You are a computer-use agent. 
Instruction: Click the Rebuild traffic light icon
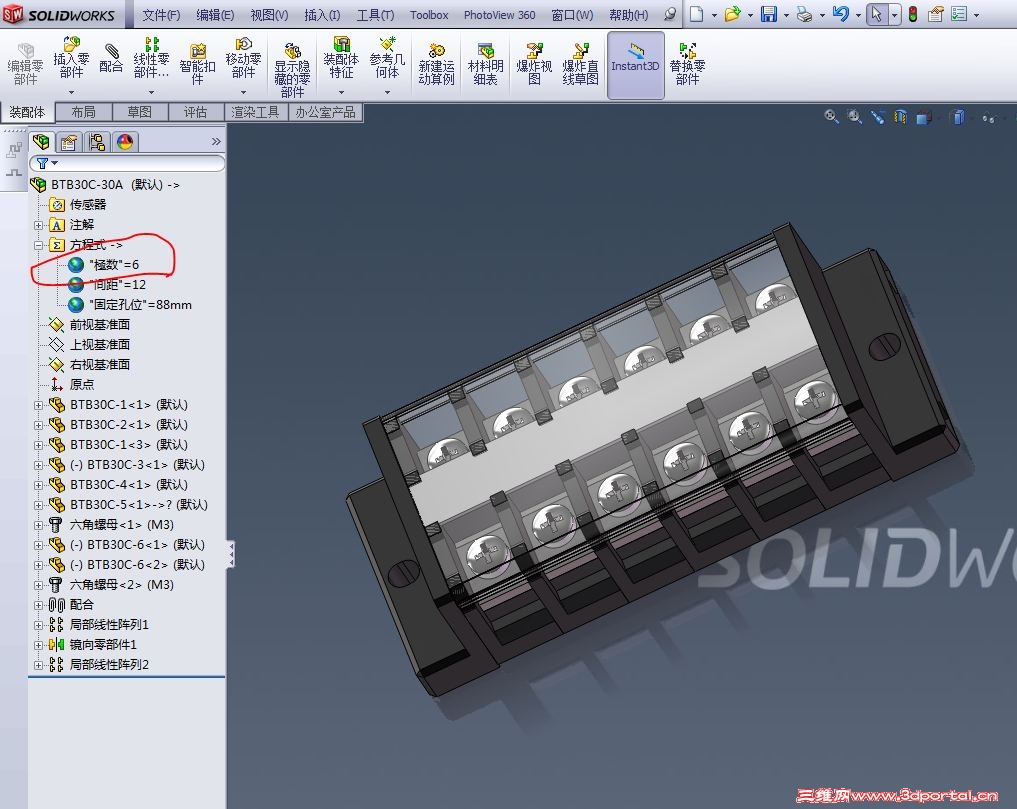click(913, 14)
